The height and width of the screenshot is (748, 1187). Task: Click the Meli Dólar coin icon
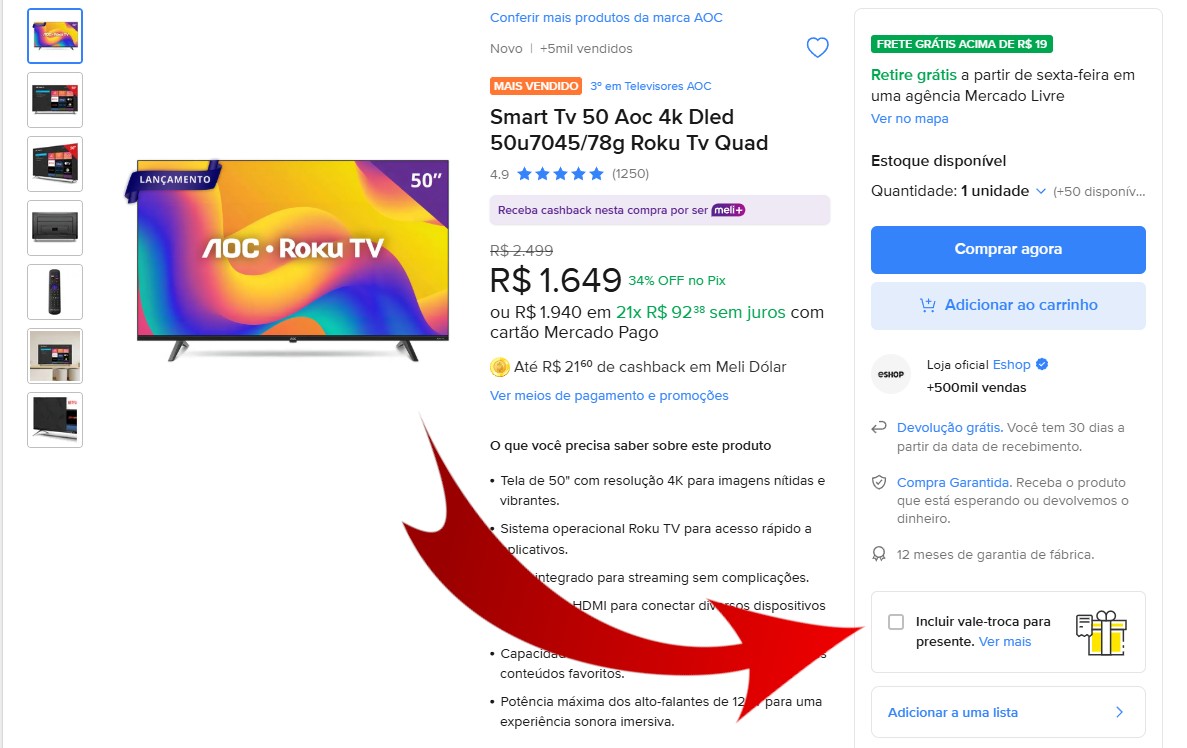(500, 367)
